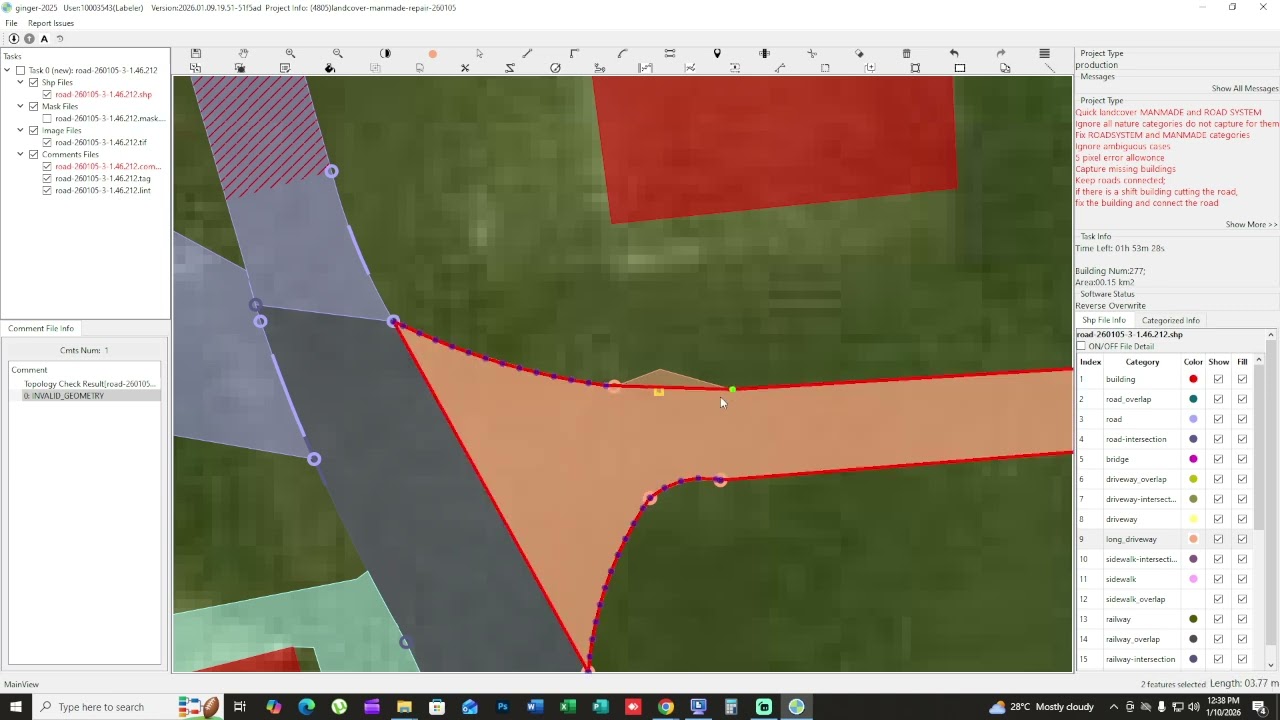Click the location pin marker icon
The width and height of the screenshot is (1280, 720).
tap(717, 53)
